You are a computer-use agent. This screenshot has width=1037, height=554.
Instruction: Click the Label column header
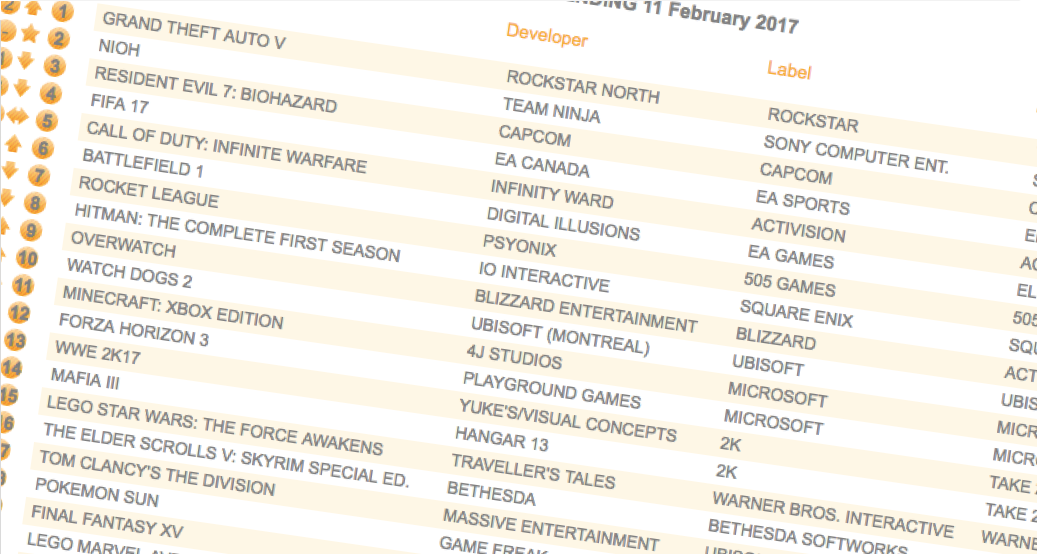click(789, 69)
